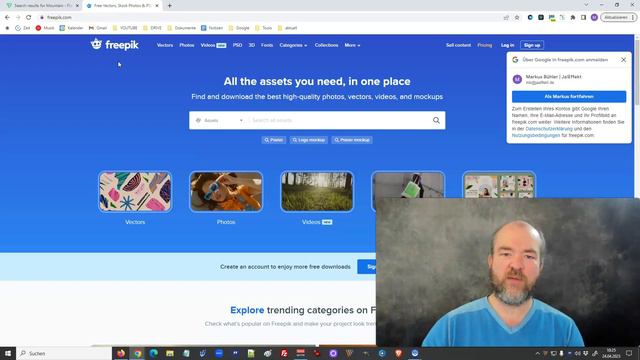Click the Log in link
Image resolution: width=640 pixels, height=360 pixels.
(507, 45)
